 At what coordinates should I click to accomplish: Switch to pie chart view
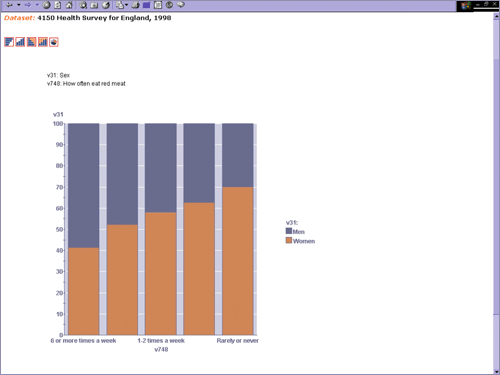[54, 42]
